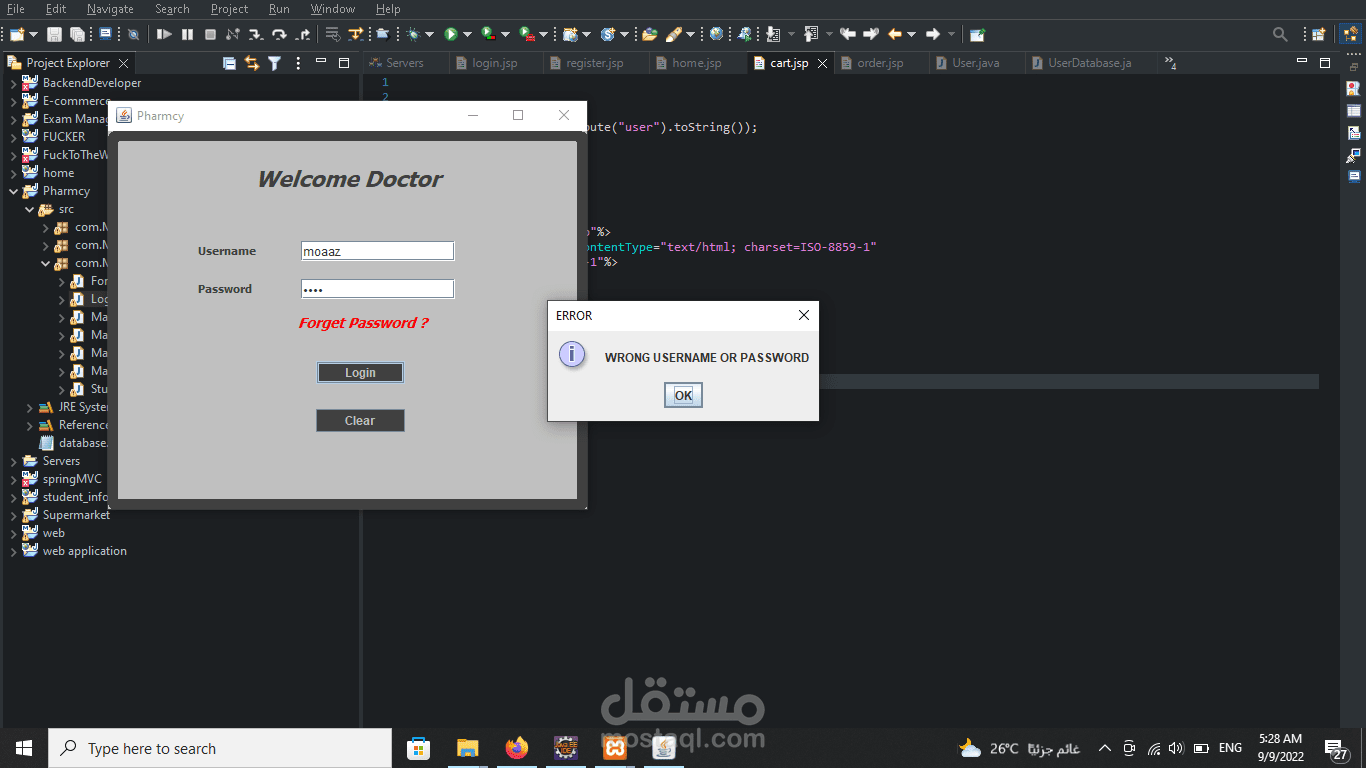The height and width of the screenshot is (768, 1366).
Task: Click the Terminate debug icon
Action: 210,34
